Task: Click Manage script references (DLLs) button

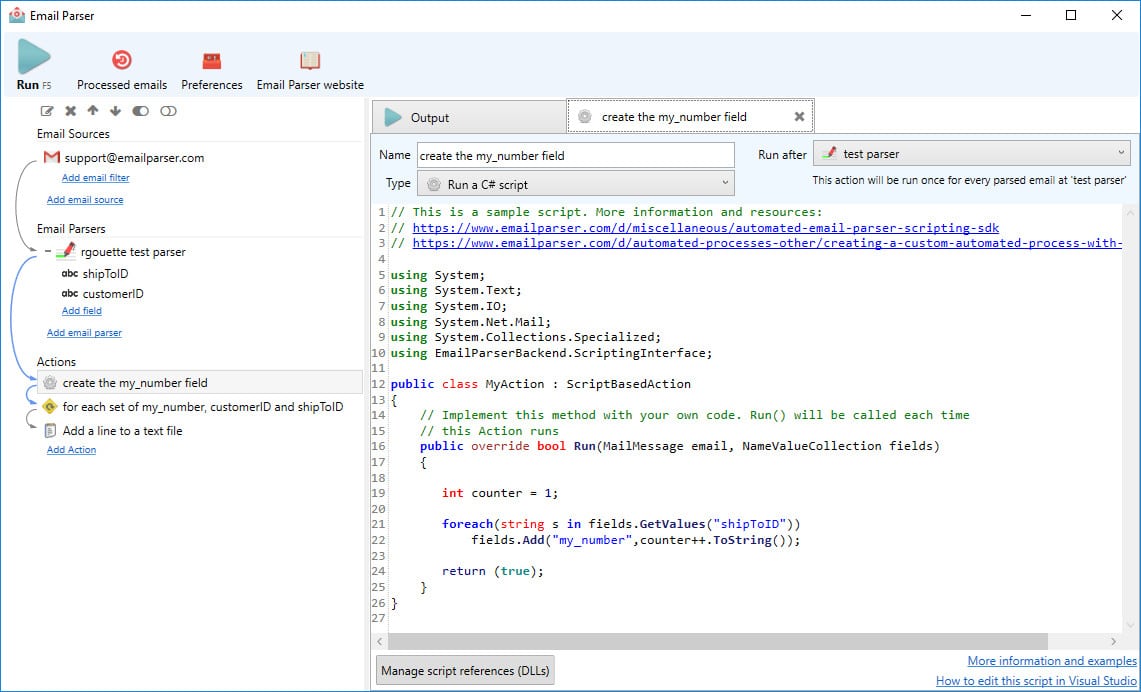Action: click(465, 670)
